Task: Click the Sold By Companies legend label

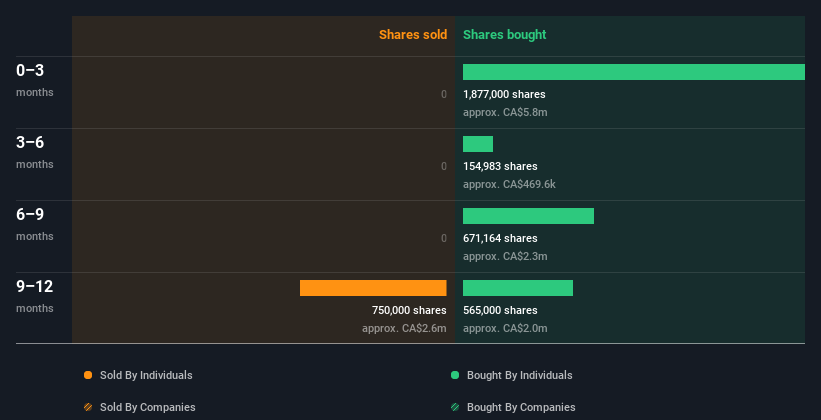Action: pos(148,407)
